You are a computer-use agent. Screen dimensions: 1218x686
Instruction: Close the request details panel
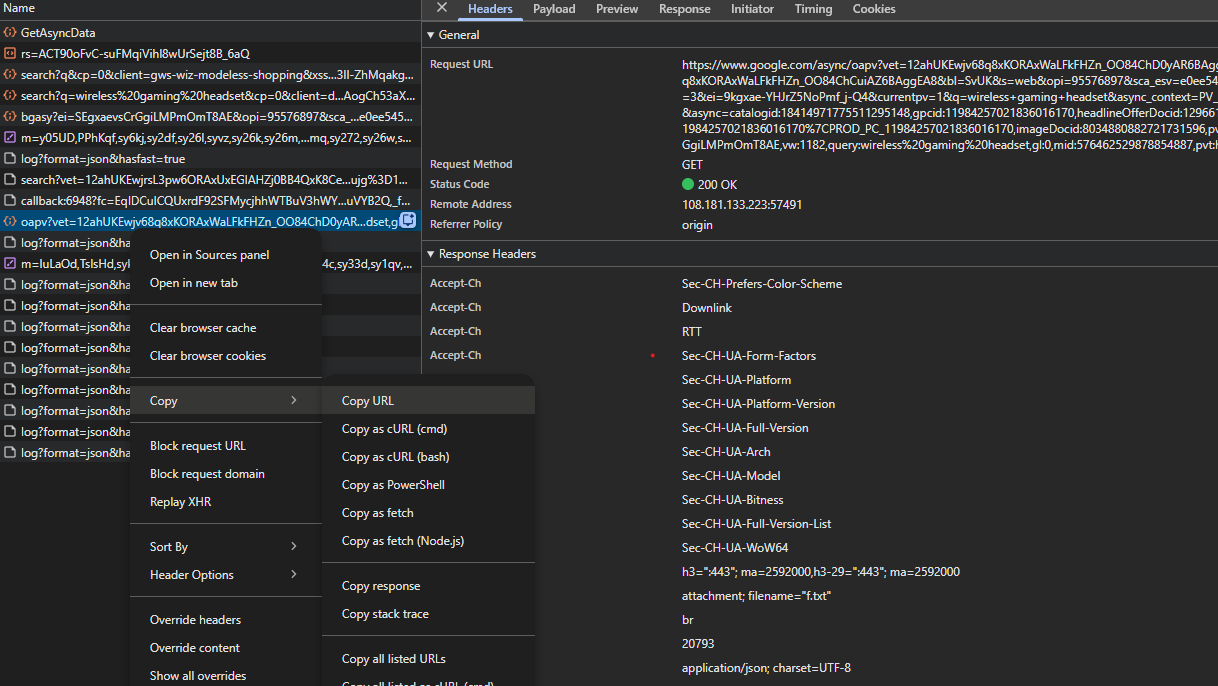tap(442, 9)
